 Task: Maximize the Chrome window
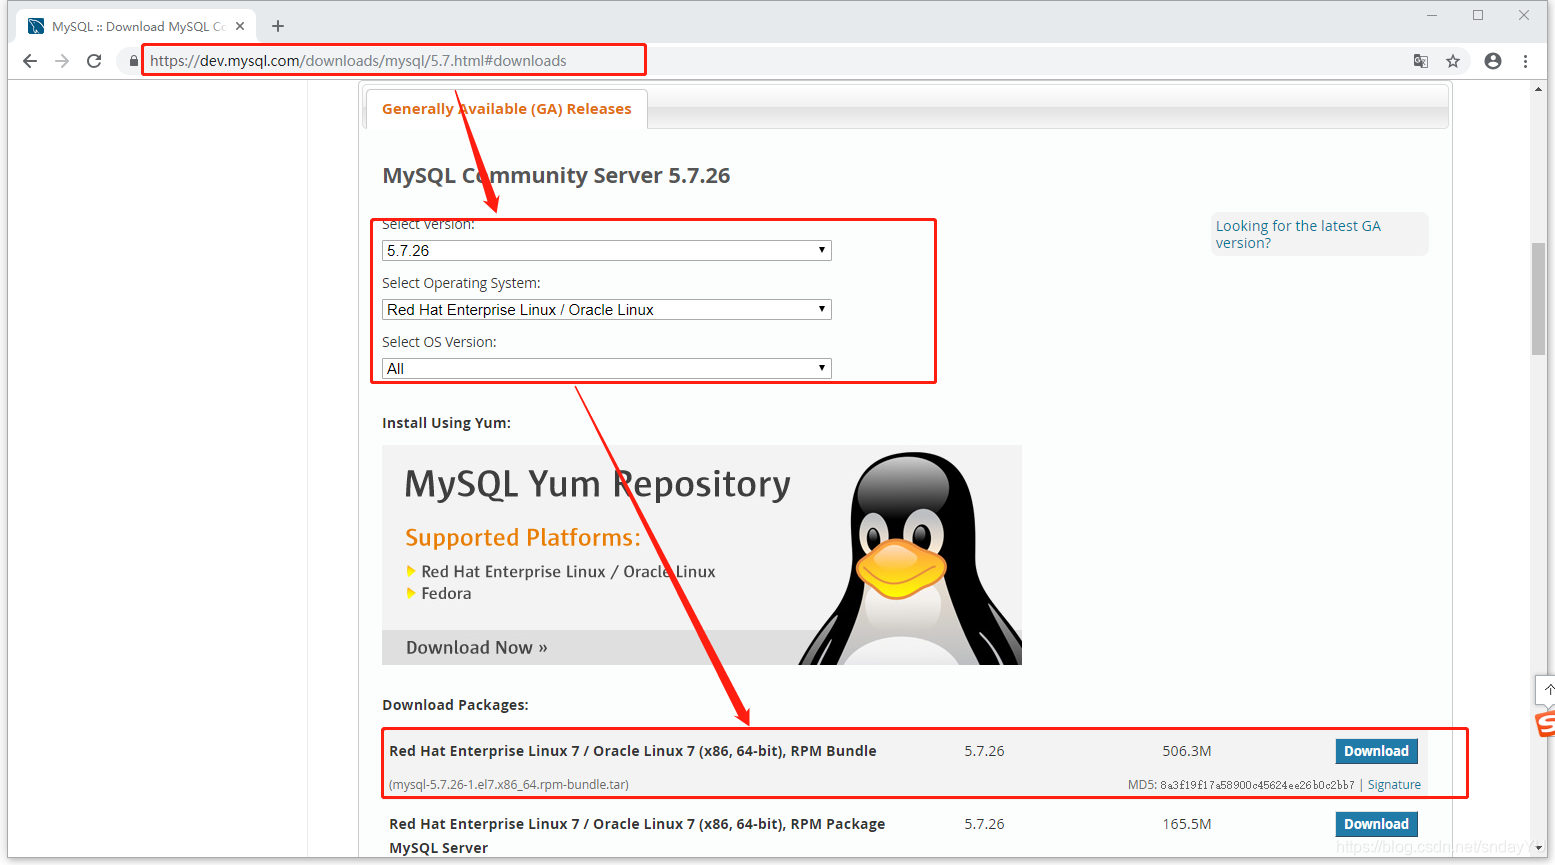[1478, 15]
